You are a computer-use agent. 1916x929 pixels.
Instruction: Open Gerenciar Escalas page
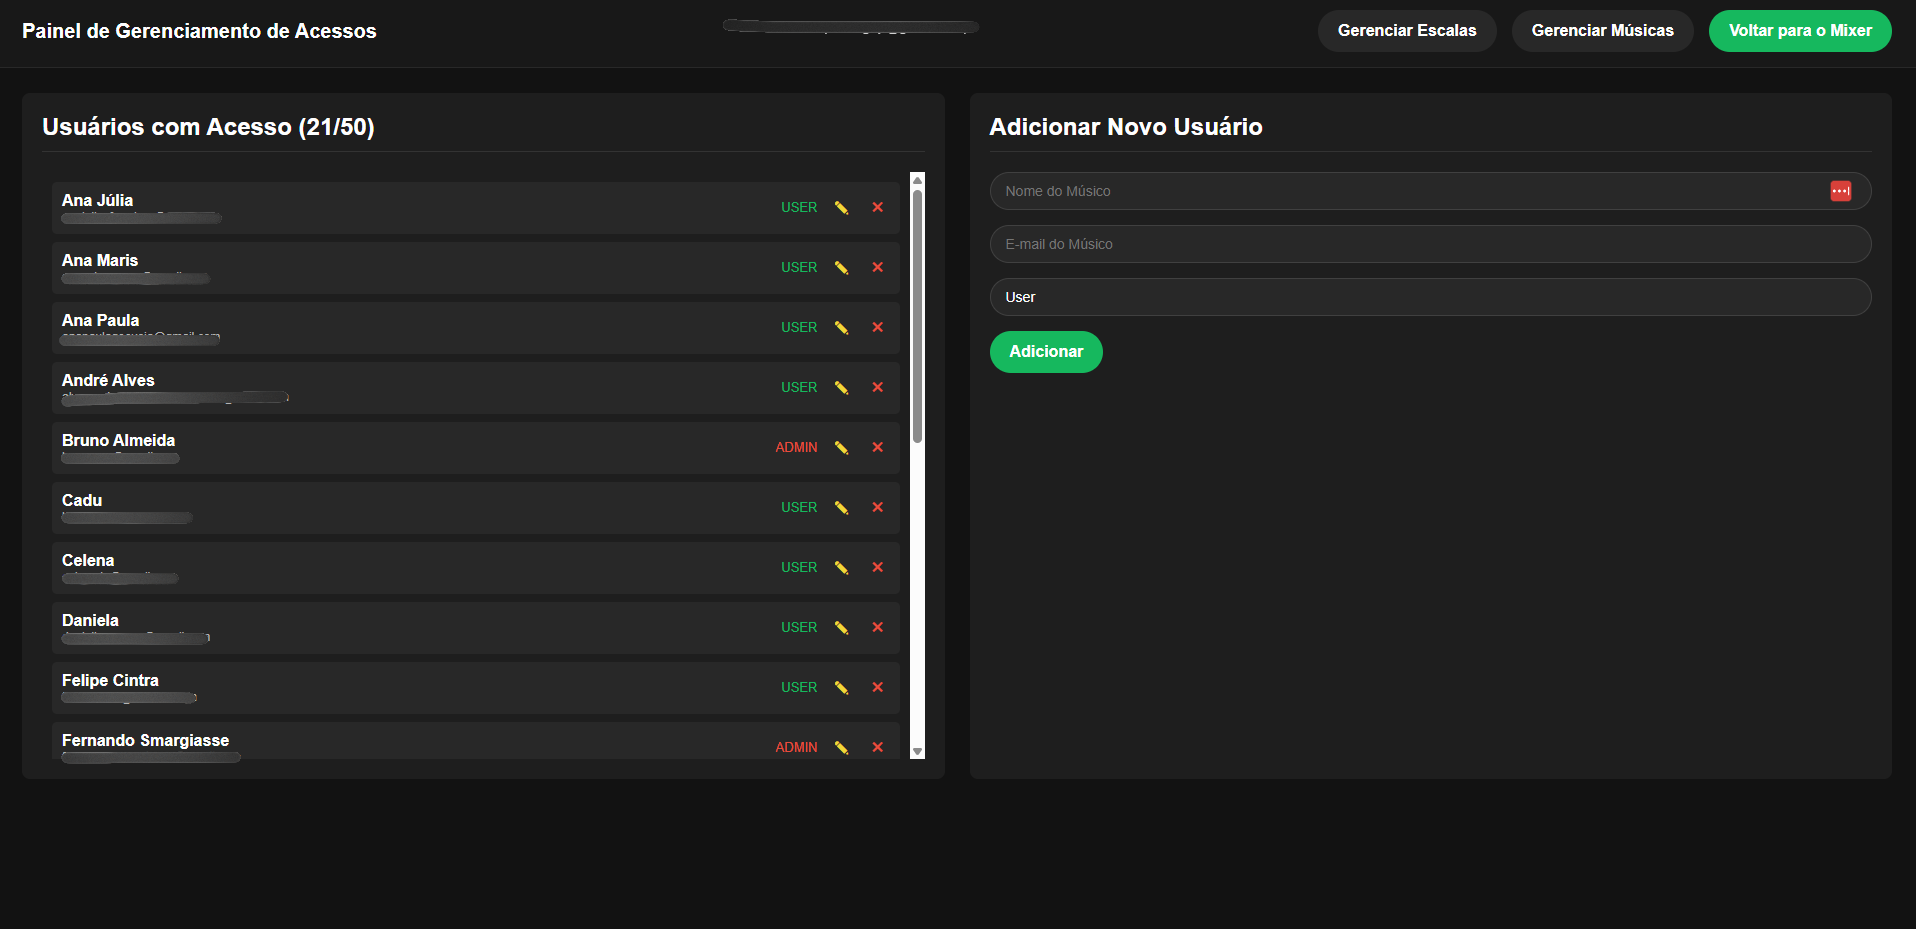[x=1406, y=31]
